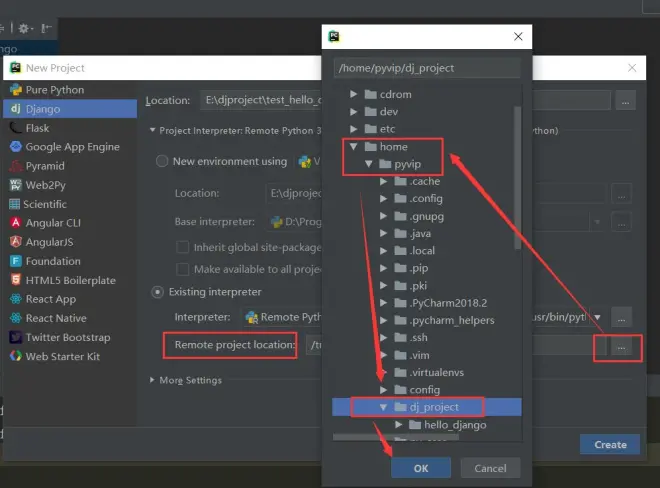660x488 pixels.
Task: Choose HTML5 Boilerplate project type
Action: pos(70,280)
